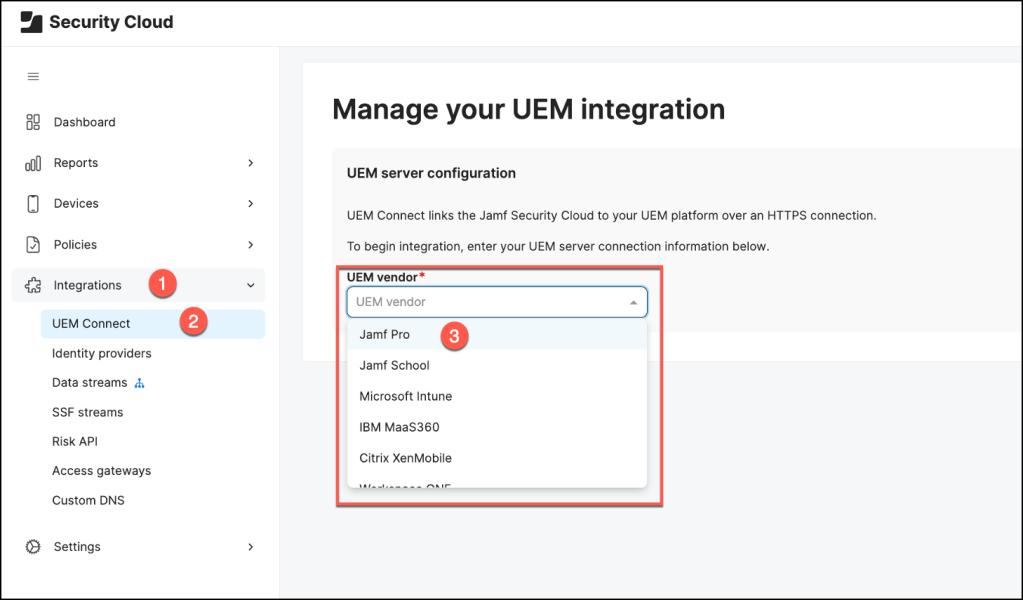Select IBM MaaS360 from the list

click(399, 428)
